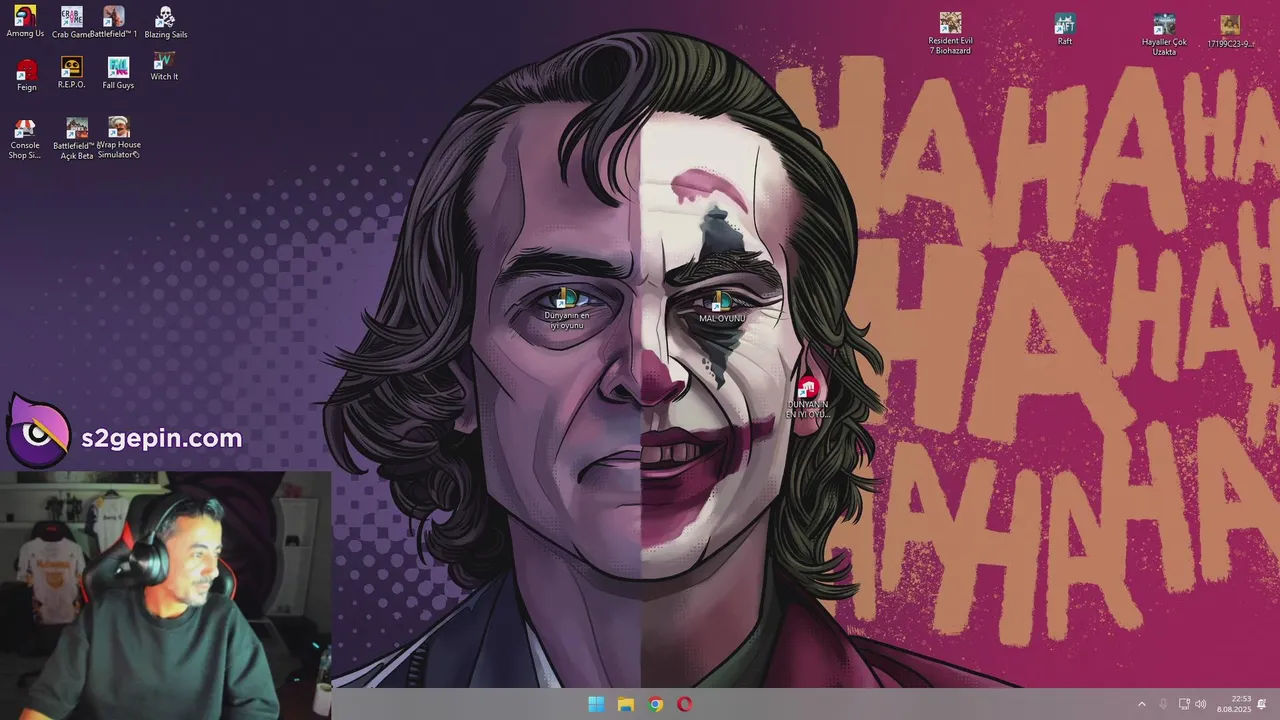The height and width of the screenshot is (720, 1280).
Task: Select the "MAL OYUNU" desktop shortcut
Action: point(721,308)
